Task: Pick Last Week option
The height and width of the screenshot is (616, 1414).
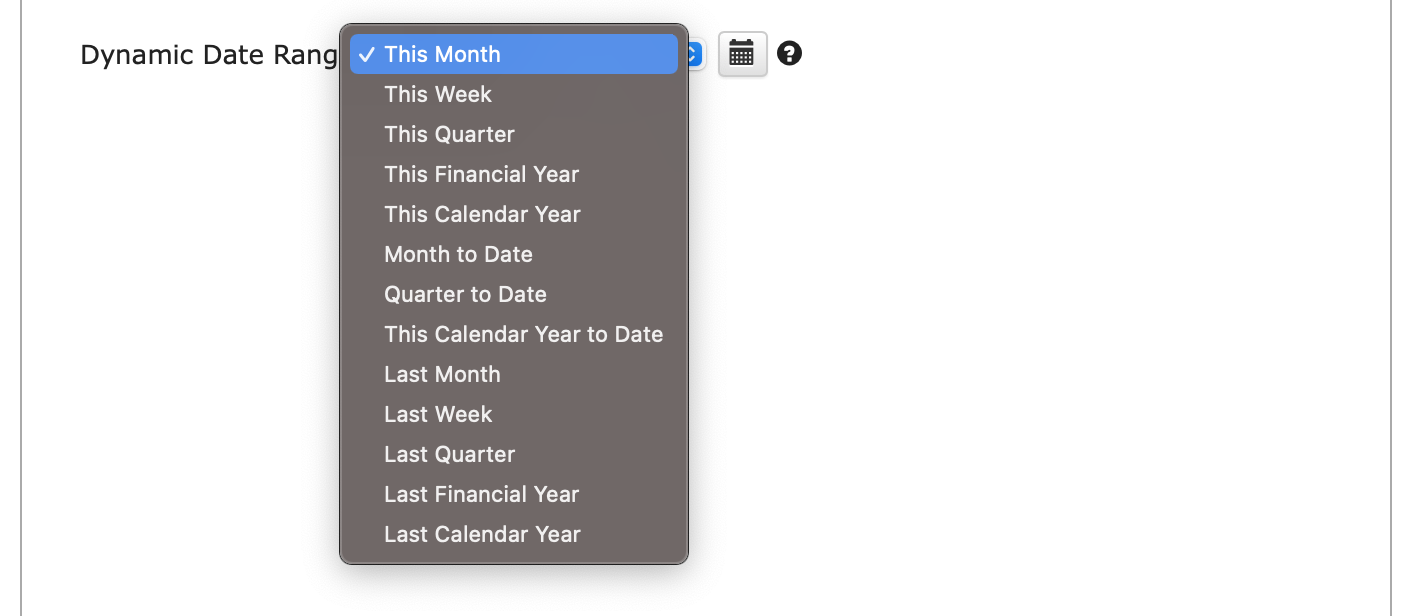Action: [x=514, y=414]
